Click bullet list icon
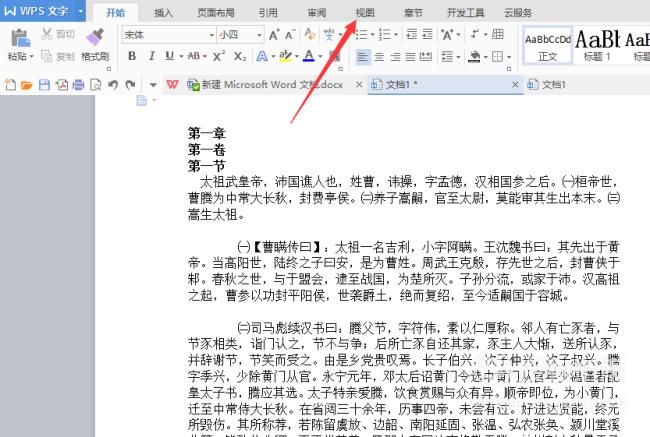The width and height of the screenshot is (650, 437). [361, 34]
